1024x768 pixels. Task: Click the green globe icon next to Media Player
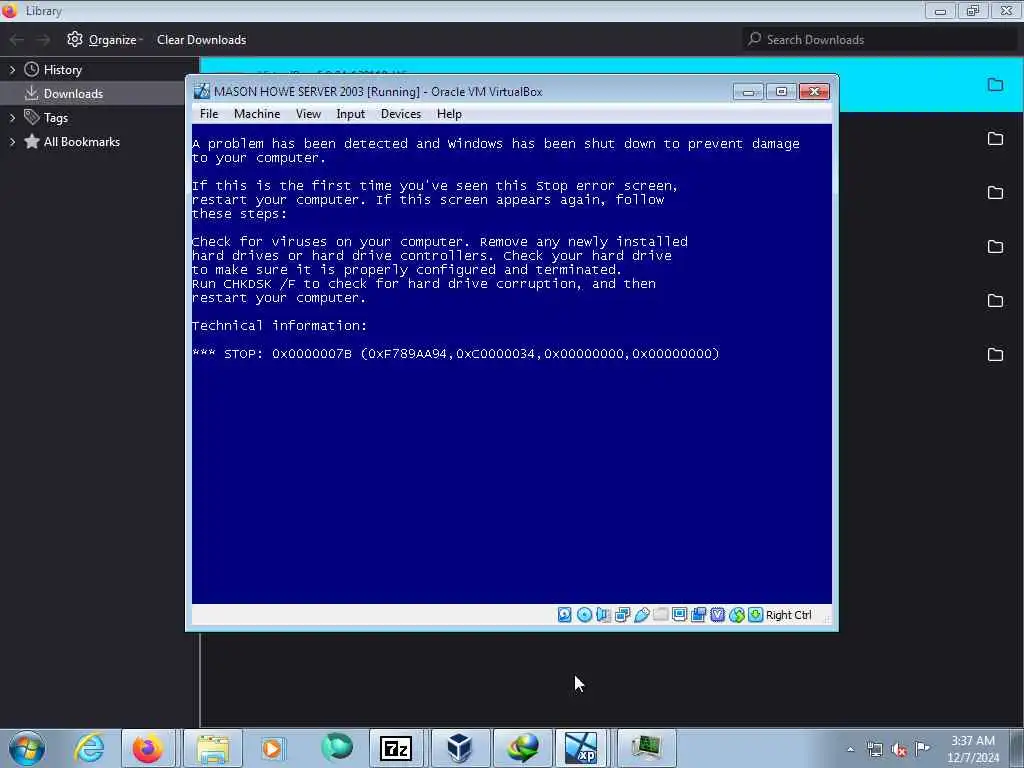[337, 748]
